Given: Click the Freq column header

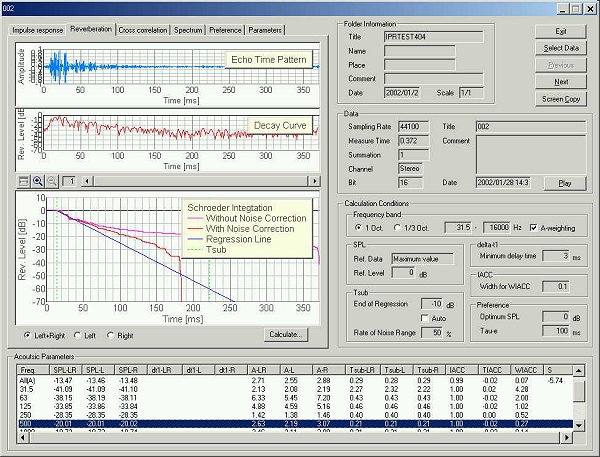Looking at the screenshot, I should [x=34, y=370].
